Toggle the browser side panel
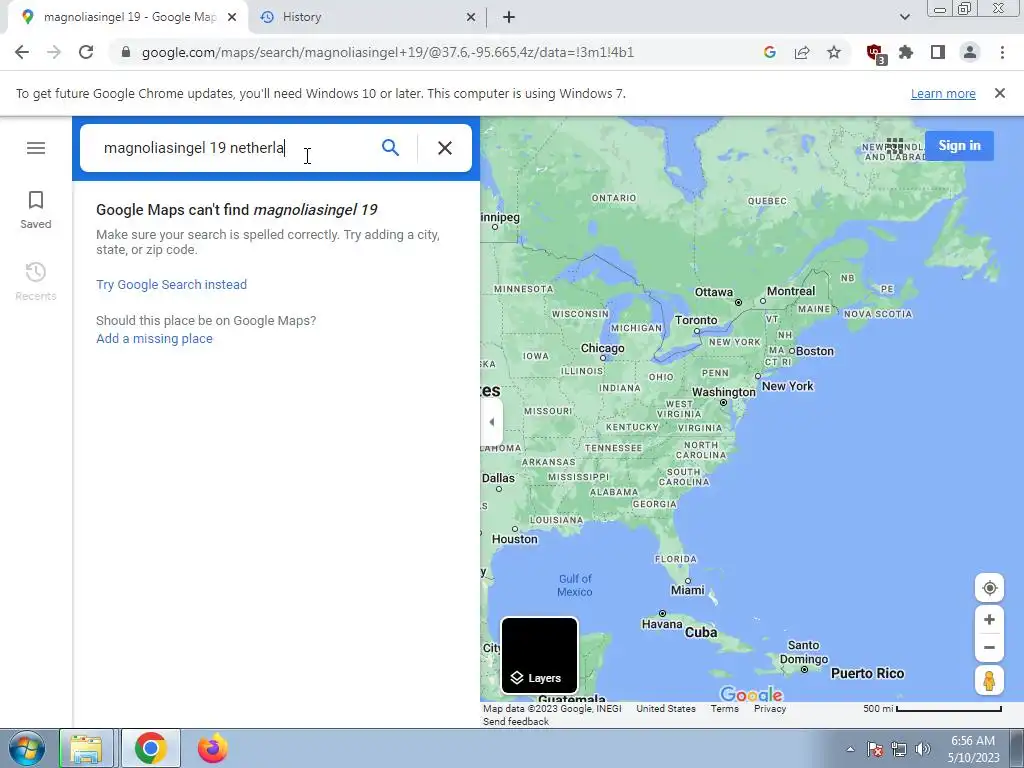Image resolution: width=1024 pixels, height=768 pixels. pos(938,52)
